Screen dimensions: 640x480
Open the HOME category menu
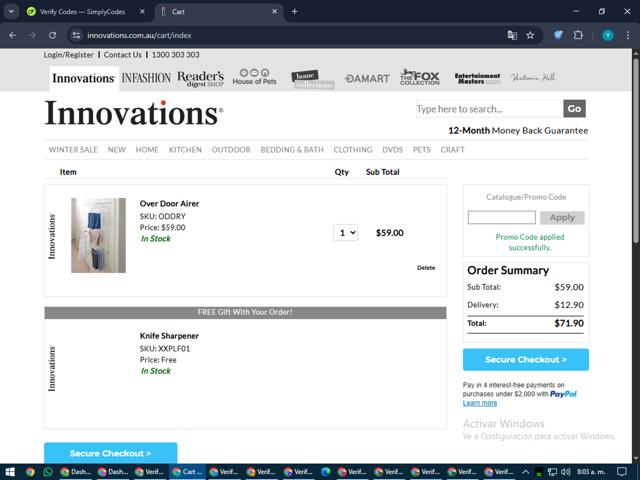coord(147,150)
